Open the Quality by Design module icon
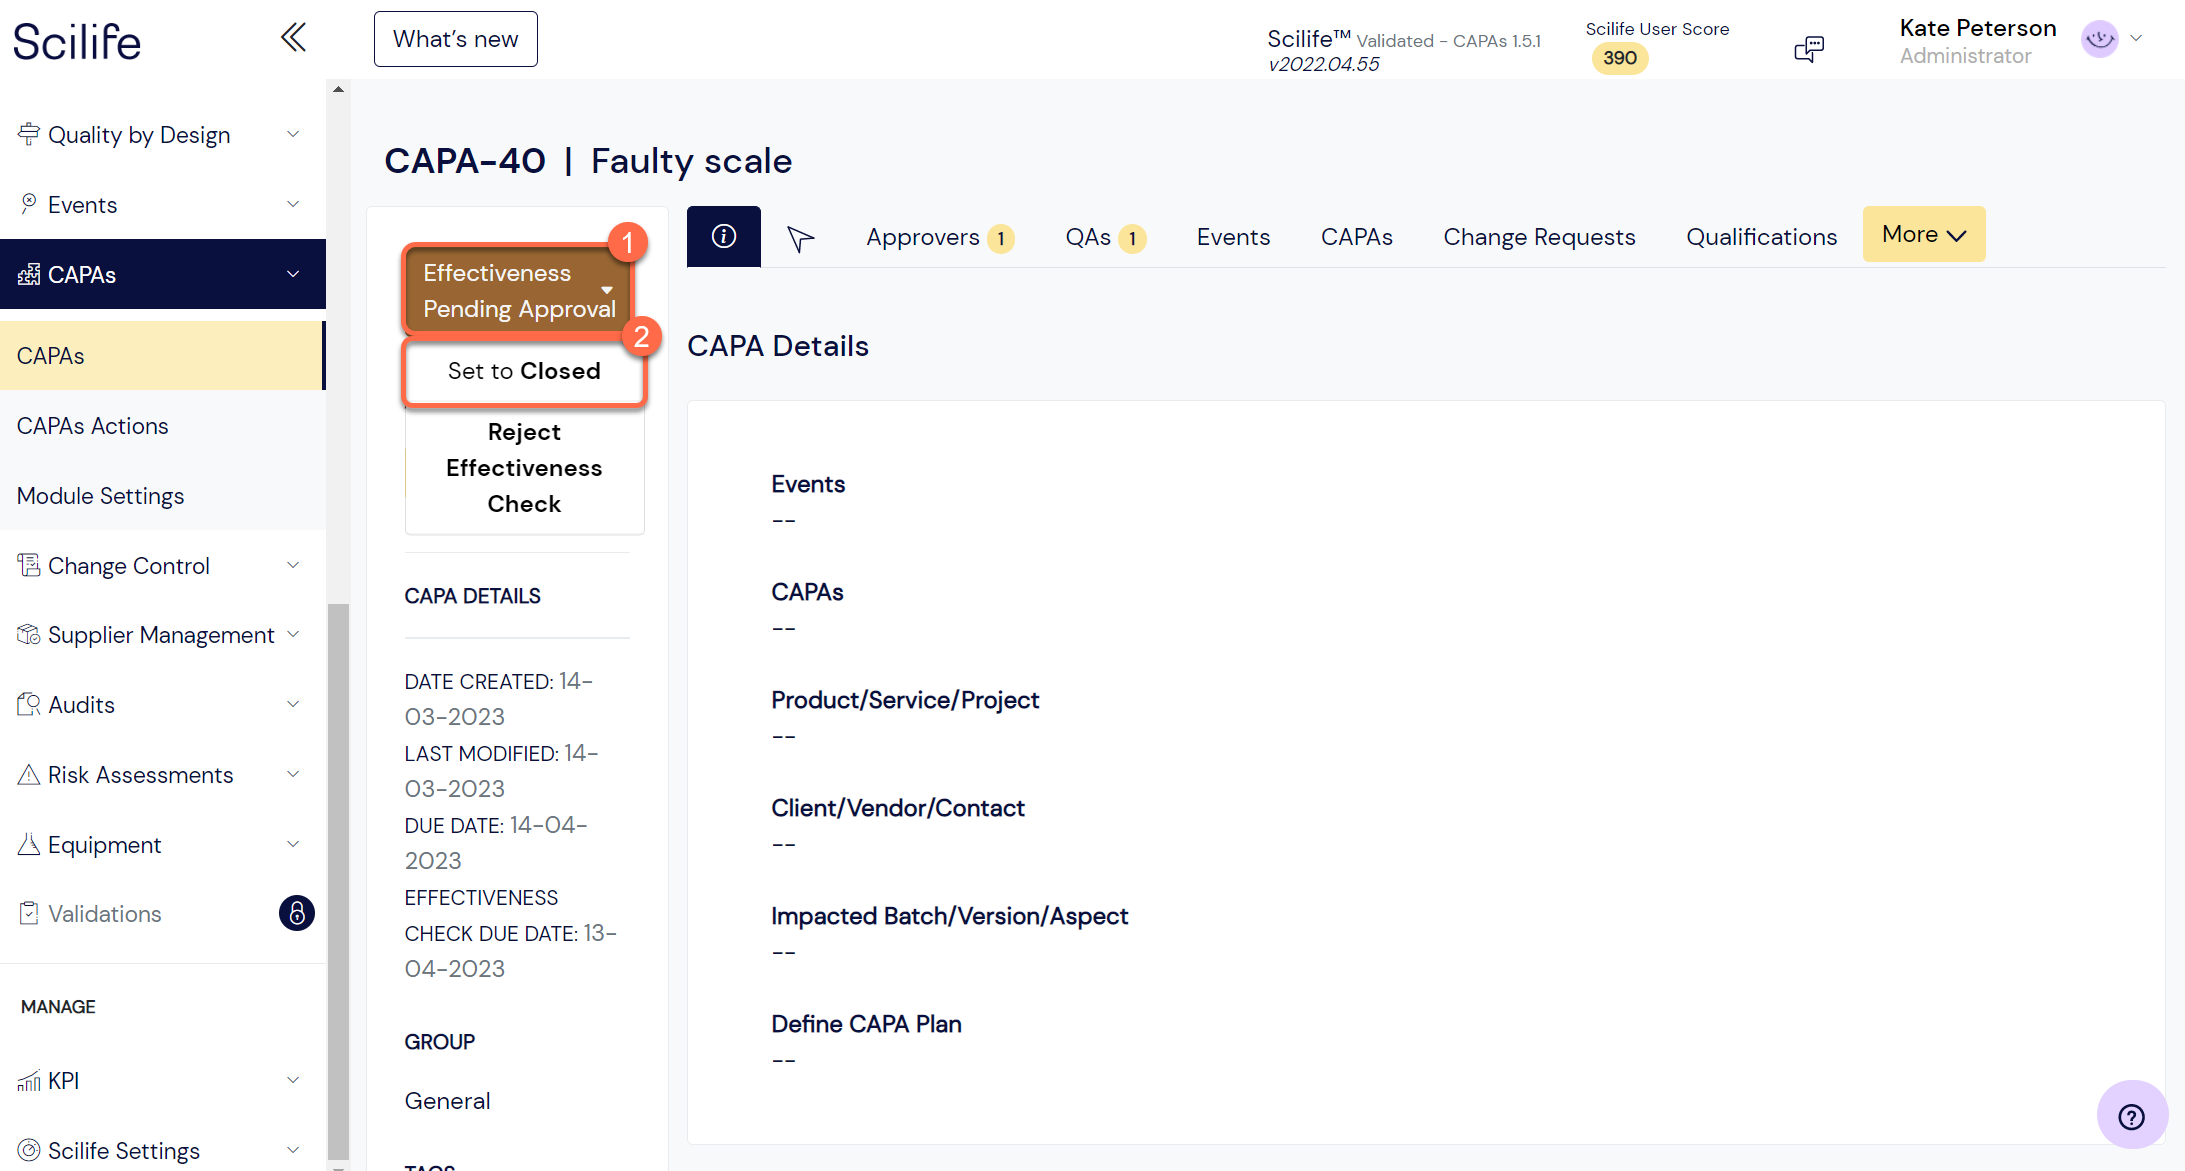This screenshot has width=2185, height=1171. [x=29, y=133]
